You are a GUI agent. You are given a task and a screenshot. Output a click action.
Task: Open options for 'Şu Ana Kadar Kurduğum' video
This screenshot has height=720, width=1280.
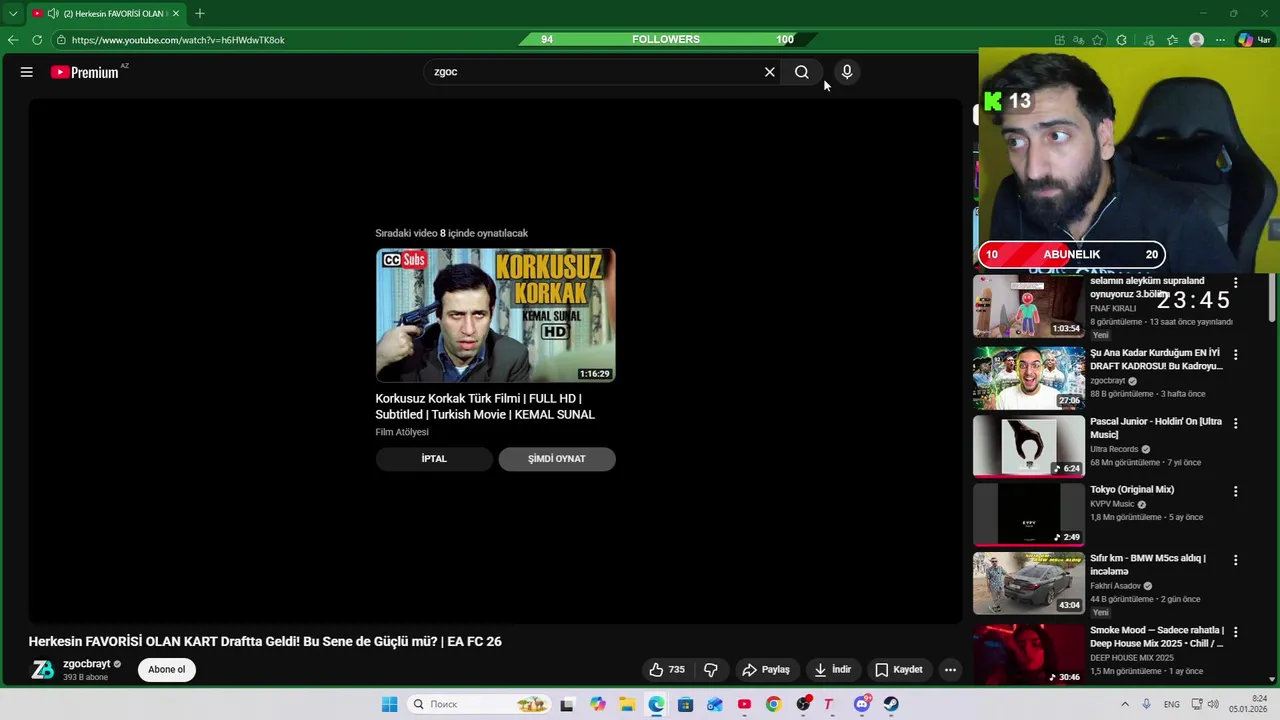pos(1235,355)
